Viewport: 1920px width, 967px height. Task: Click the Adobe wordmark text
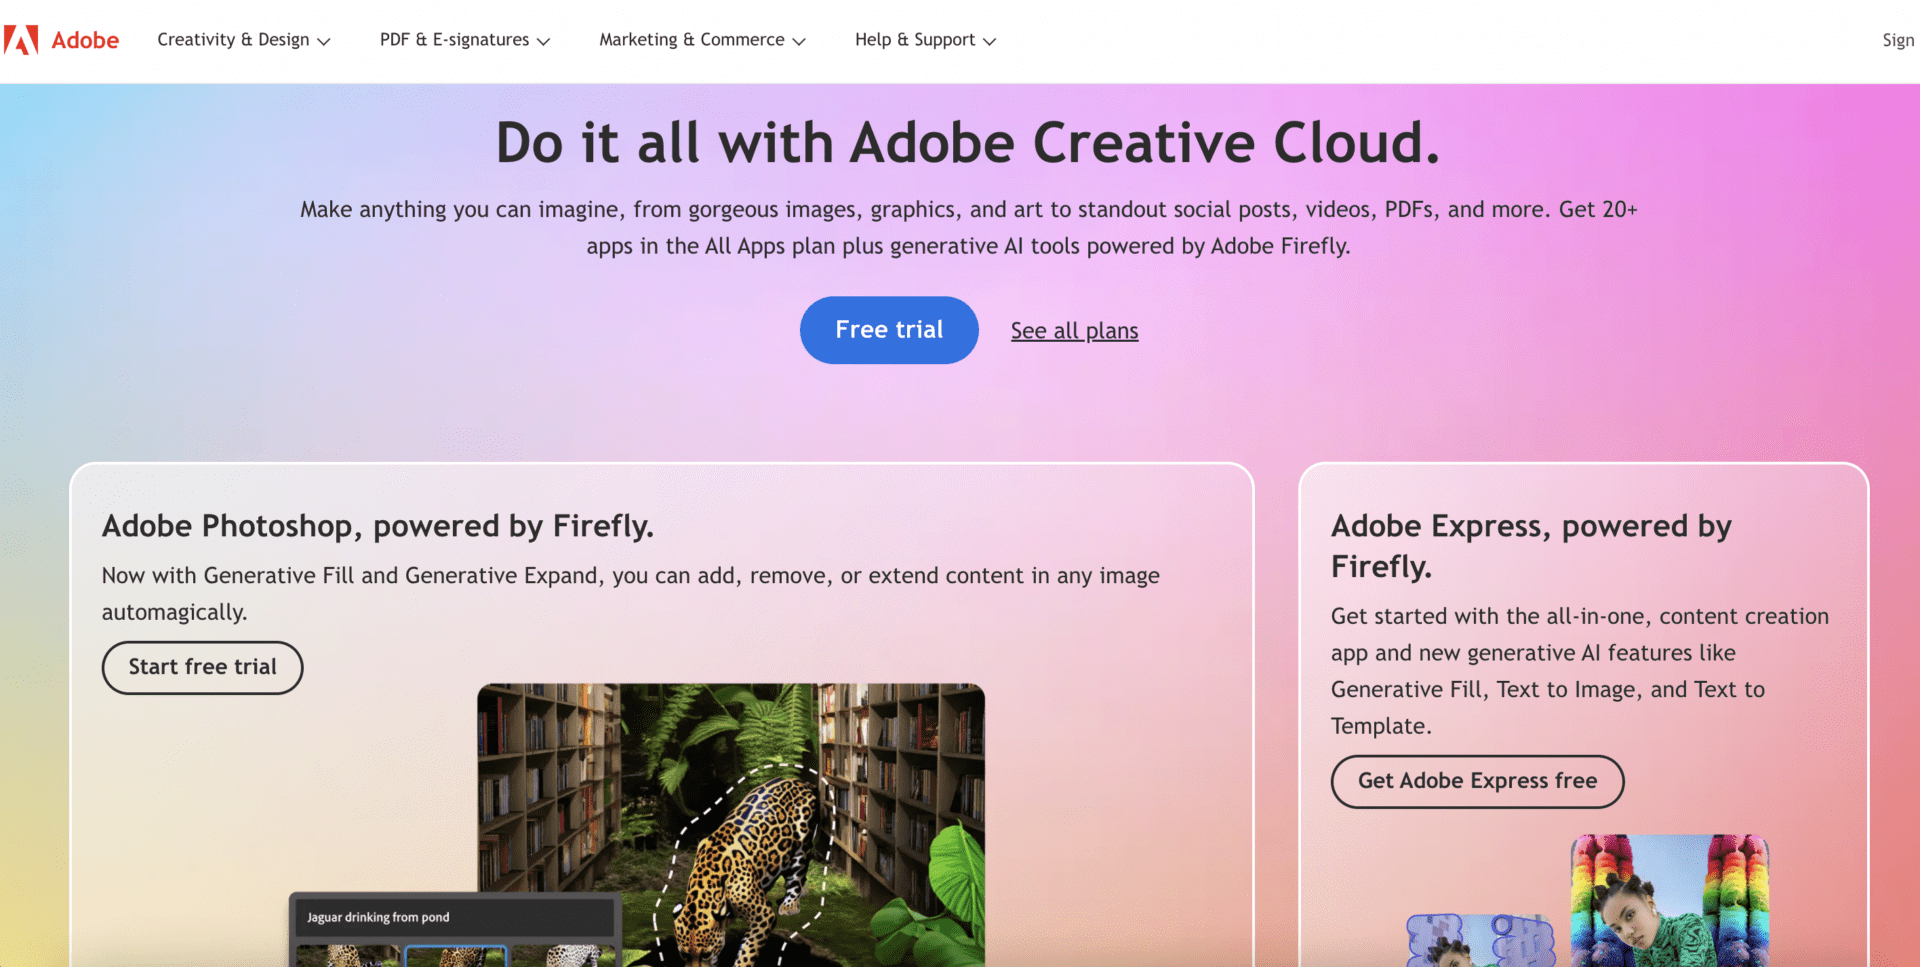[85, 40]
